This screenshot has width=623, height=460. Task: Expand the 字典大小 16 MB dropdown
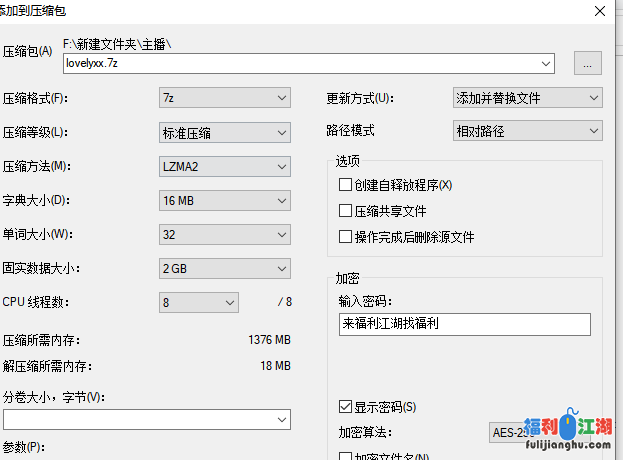pyautogui.click(x=224, y=200)
